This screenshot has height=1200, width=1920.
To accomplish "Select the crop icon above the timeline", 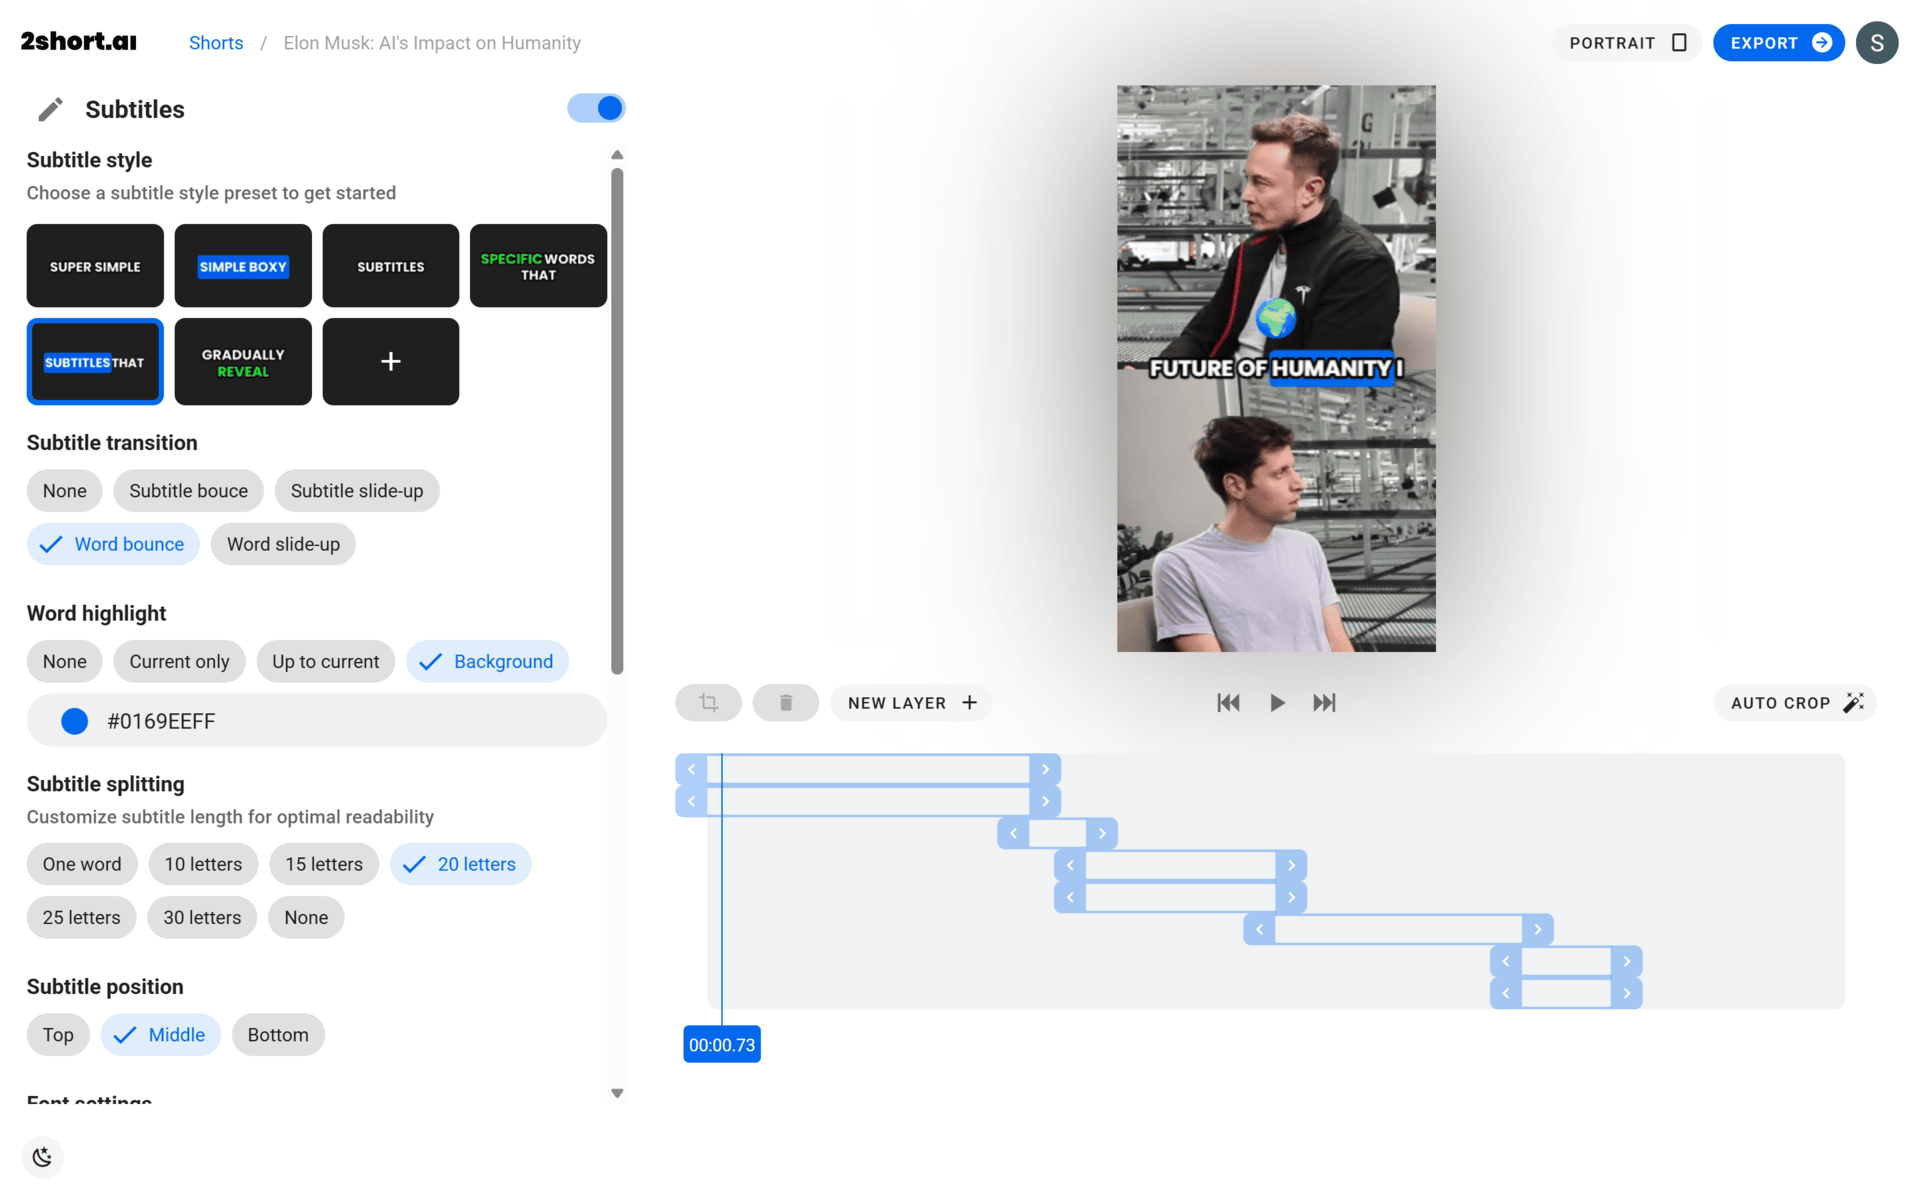I will click(708, 702).
